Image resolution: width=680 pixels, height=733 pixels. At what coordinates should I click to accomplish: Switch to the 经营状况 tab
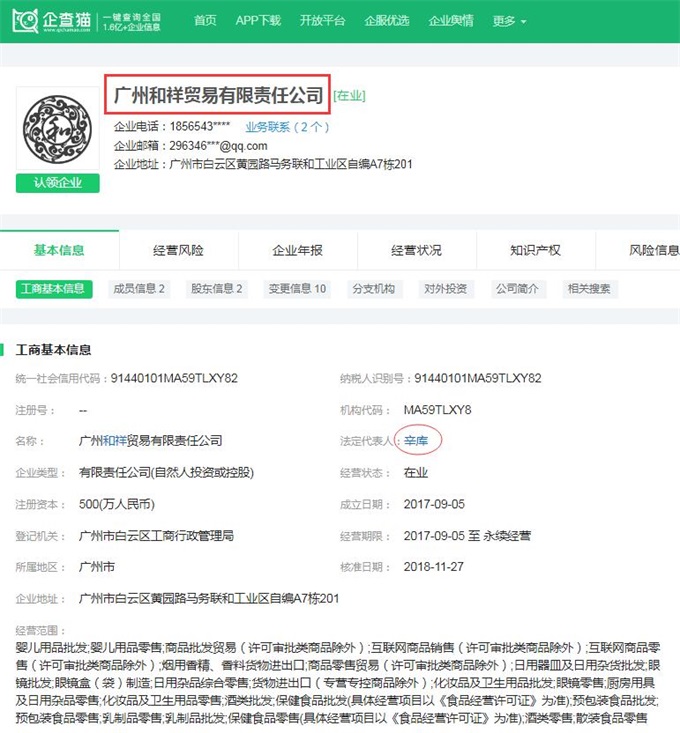[x=416, y=250]
